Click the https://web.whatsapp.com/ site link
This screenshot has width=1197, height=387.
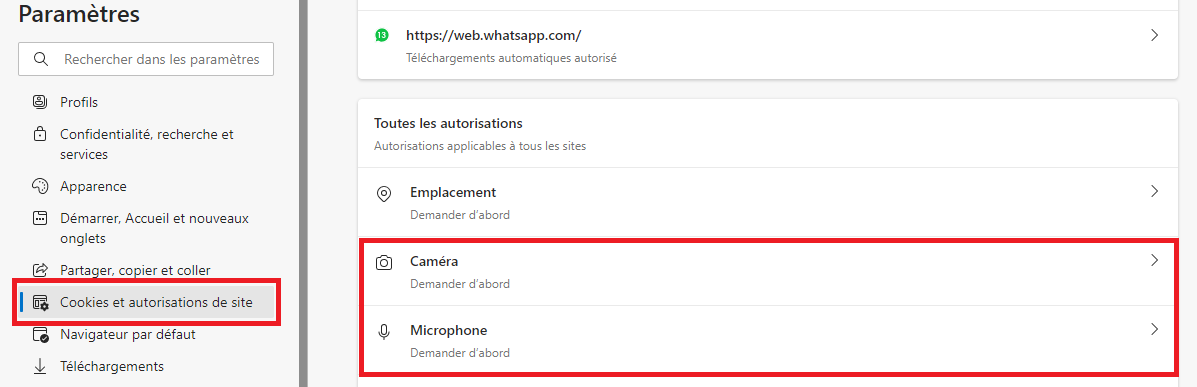(x=494, y=35)
